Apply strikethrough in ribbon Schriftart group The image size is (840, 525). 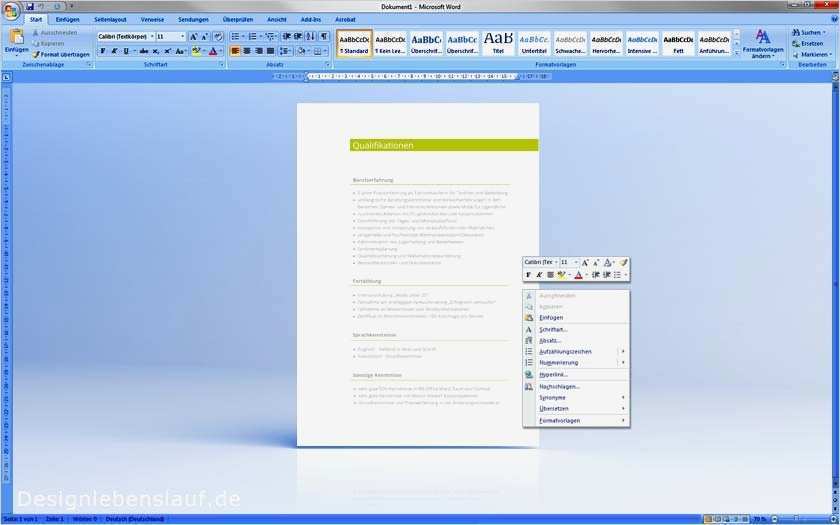click(x=144, y=51)
